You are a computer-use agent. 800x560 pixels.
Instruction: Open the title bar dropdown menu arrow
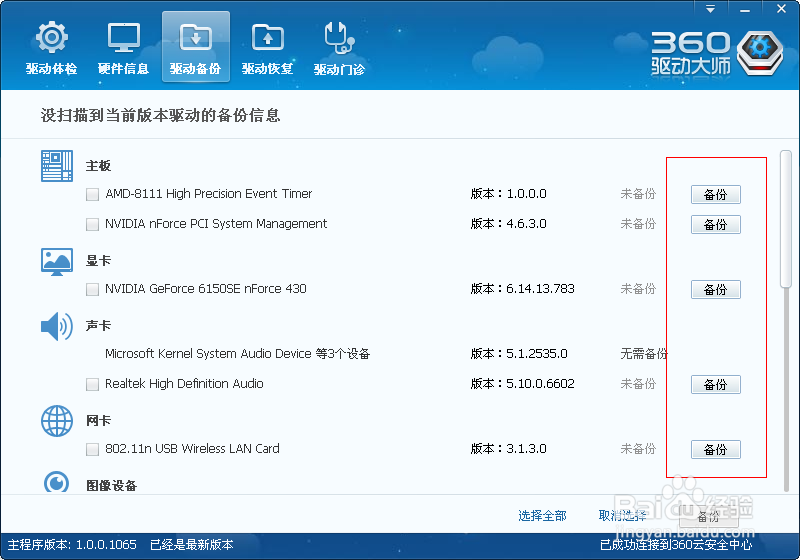(710, 9)
